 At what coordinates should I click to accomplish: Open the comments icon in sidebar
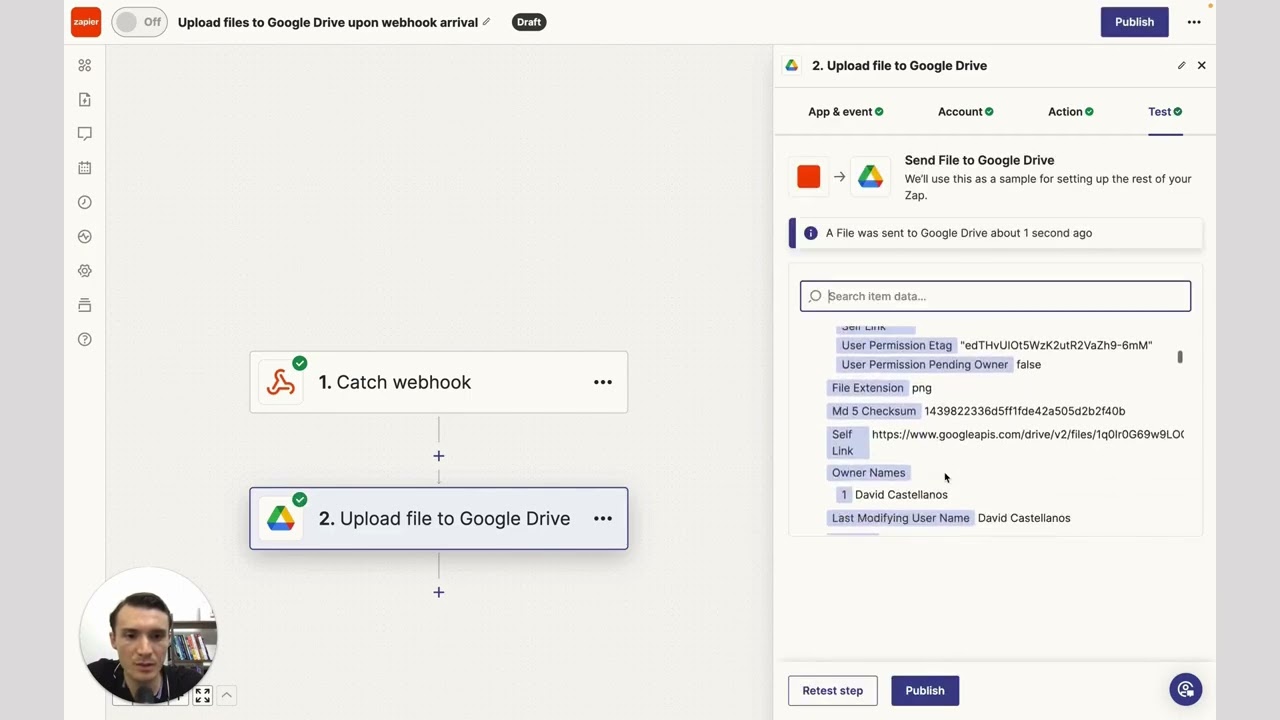(x=85, y=133)
